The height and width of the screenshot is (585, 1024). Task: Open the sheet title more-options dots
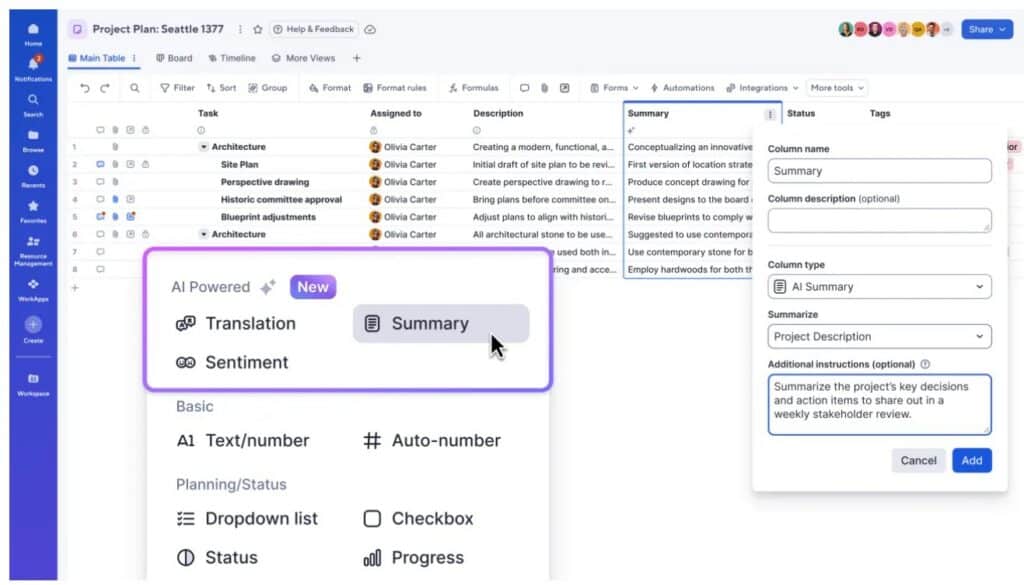pyautogui.click(x=240, y=29)
